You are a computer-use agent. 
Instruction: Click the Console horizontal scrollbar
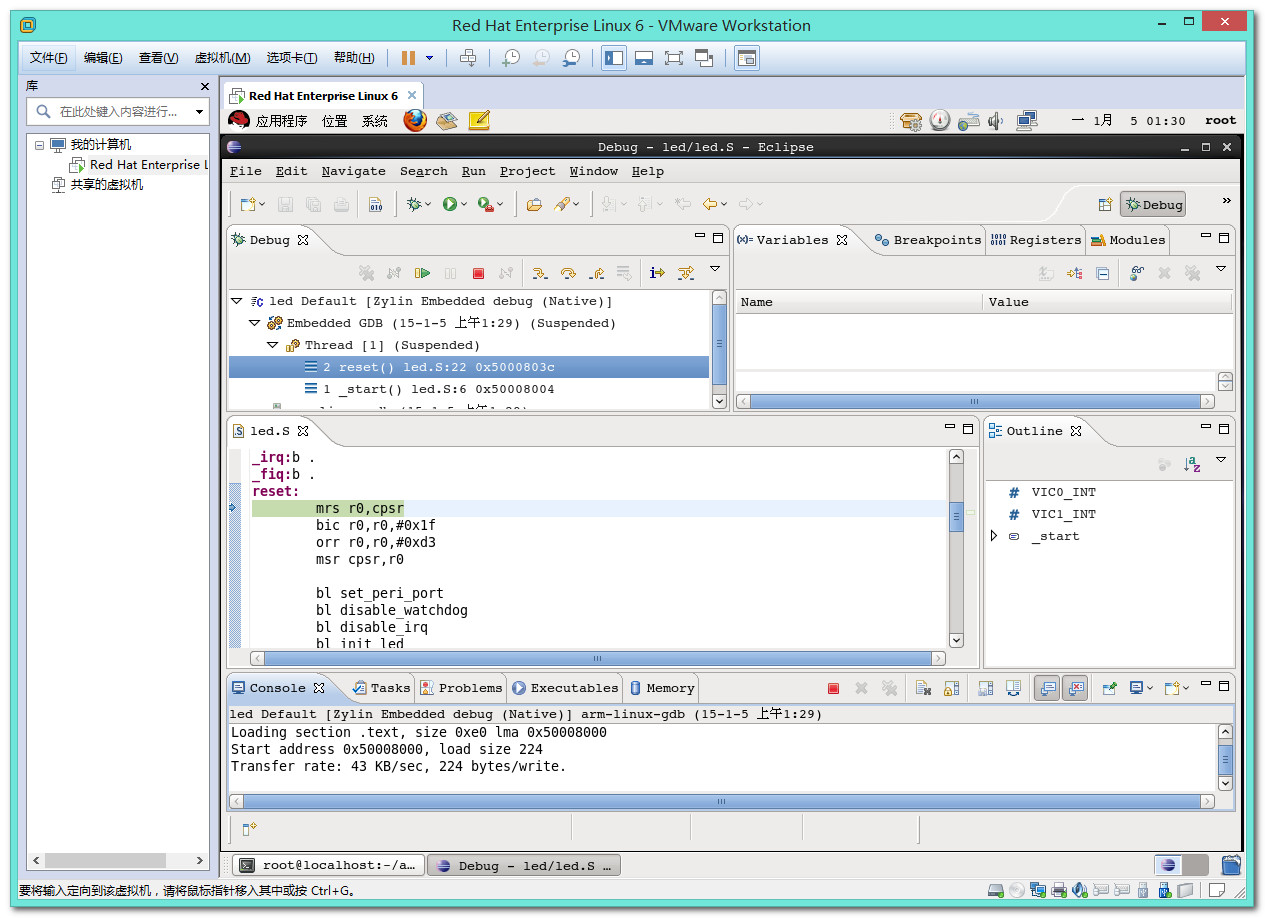[721, 802]
